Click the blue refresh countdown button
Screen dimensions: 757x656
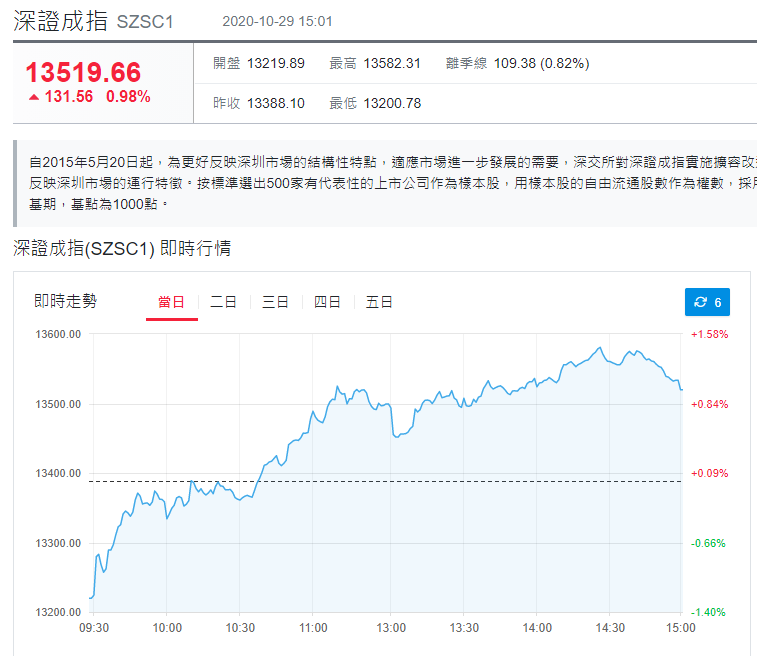click(x=707, y=302)
